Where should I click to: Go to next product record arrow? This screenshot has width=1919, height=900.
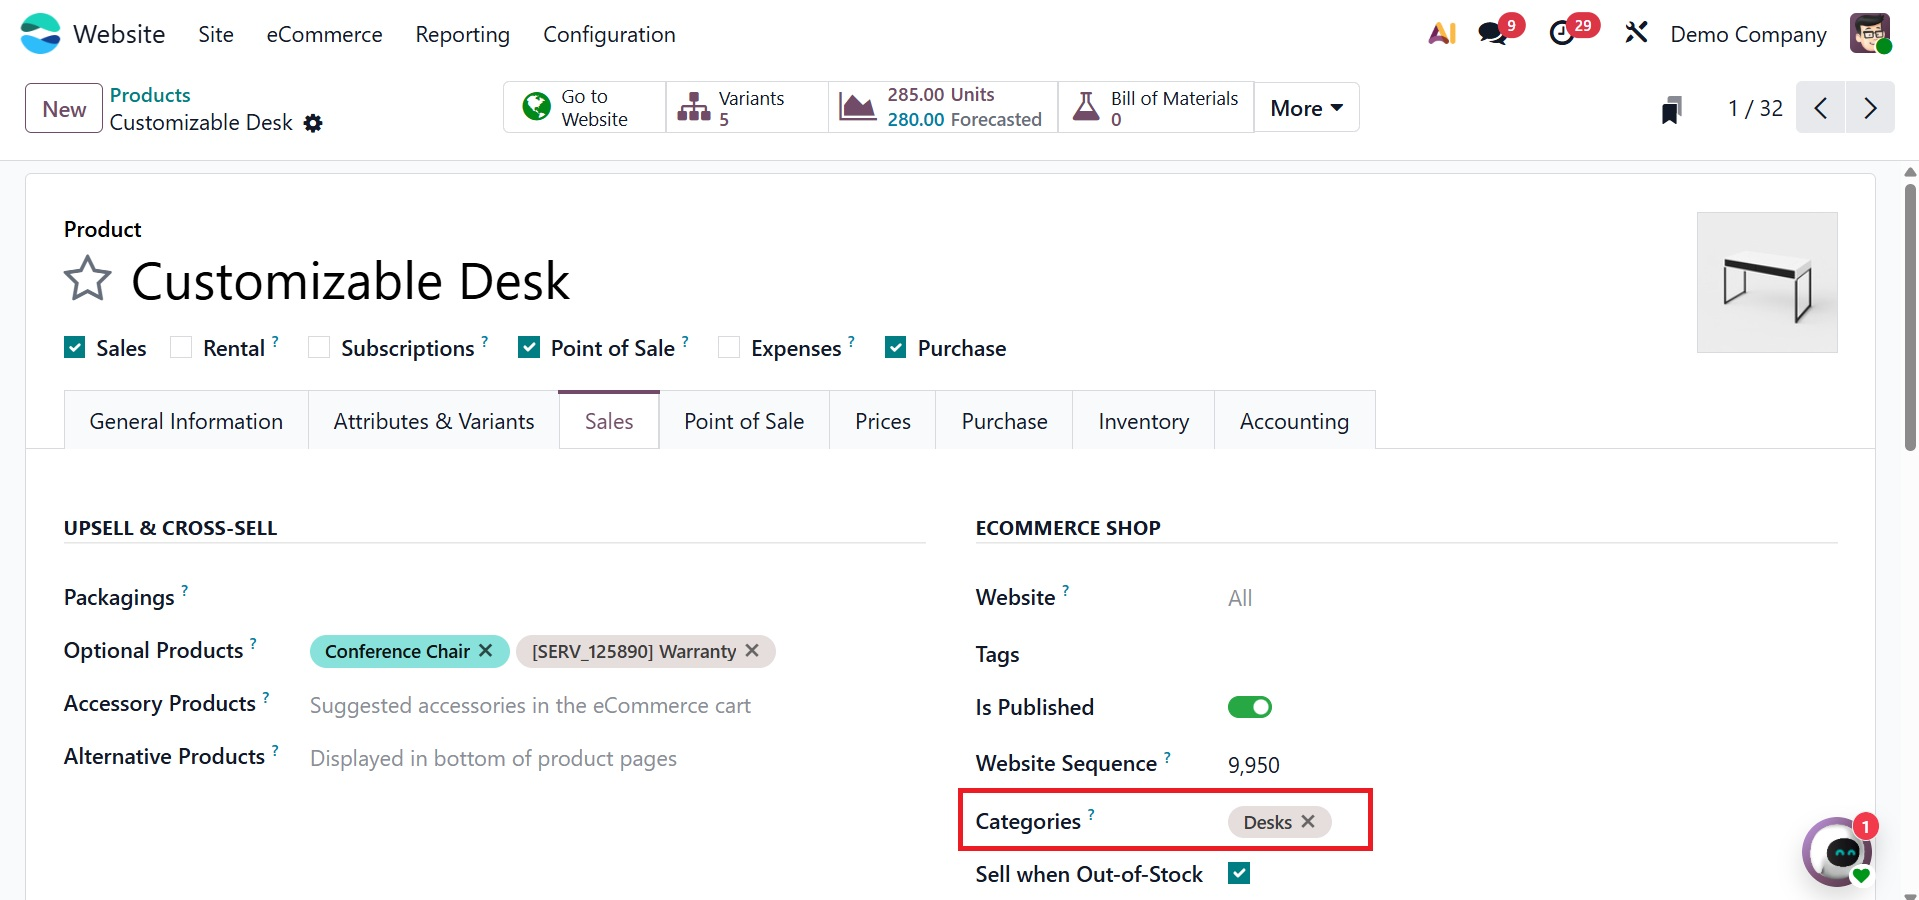click(x=1870, y=108)
